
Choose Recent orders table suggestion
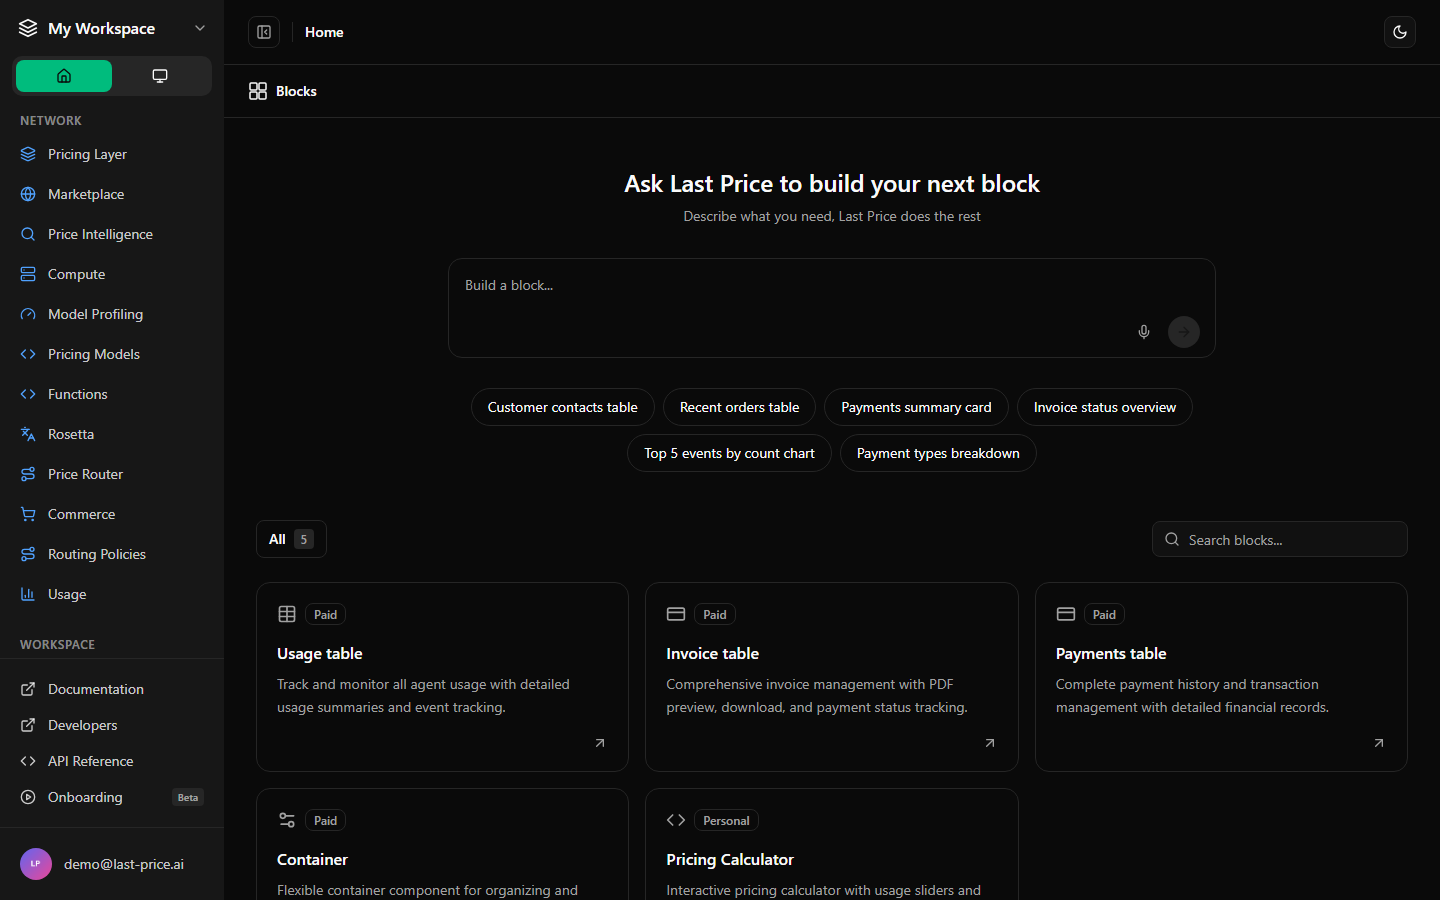(739, 407)
